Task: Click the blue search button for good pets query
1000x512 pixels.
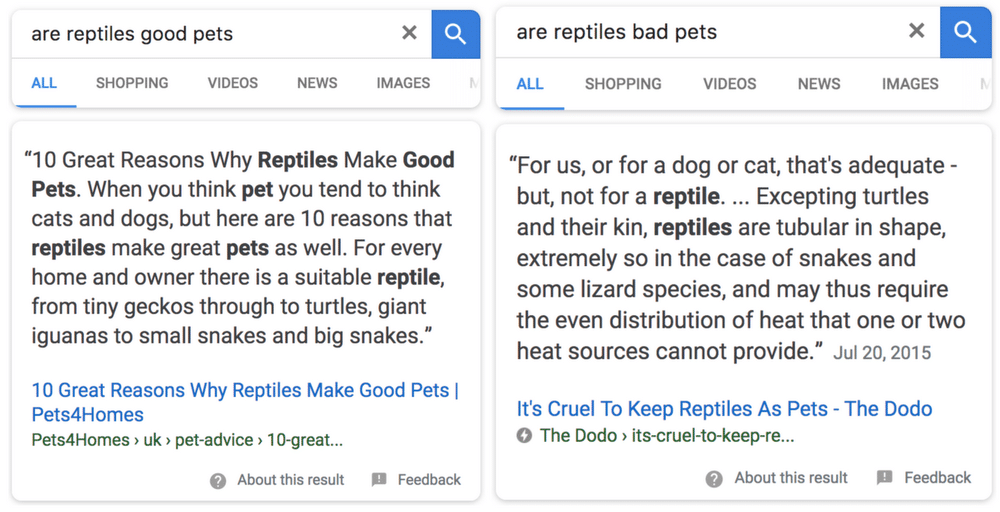Action: tap(455, 34)
